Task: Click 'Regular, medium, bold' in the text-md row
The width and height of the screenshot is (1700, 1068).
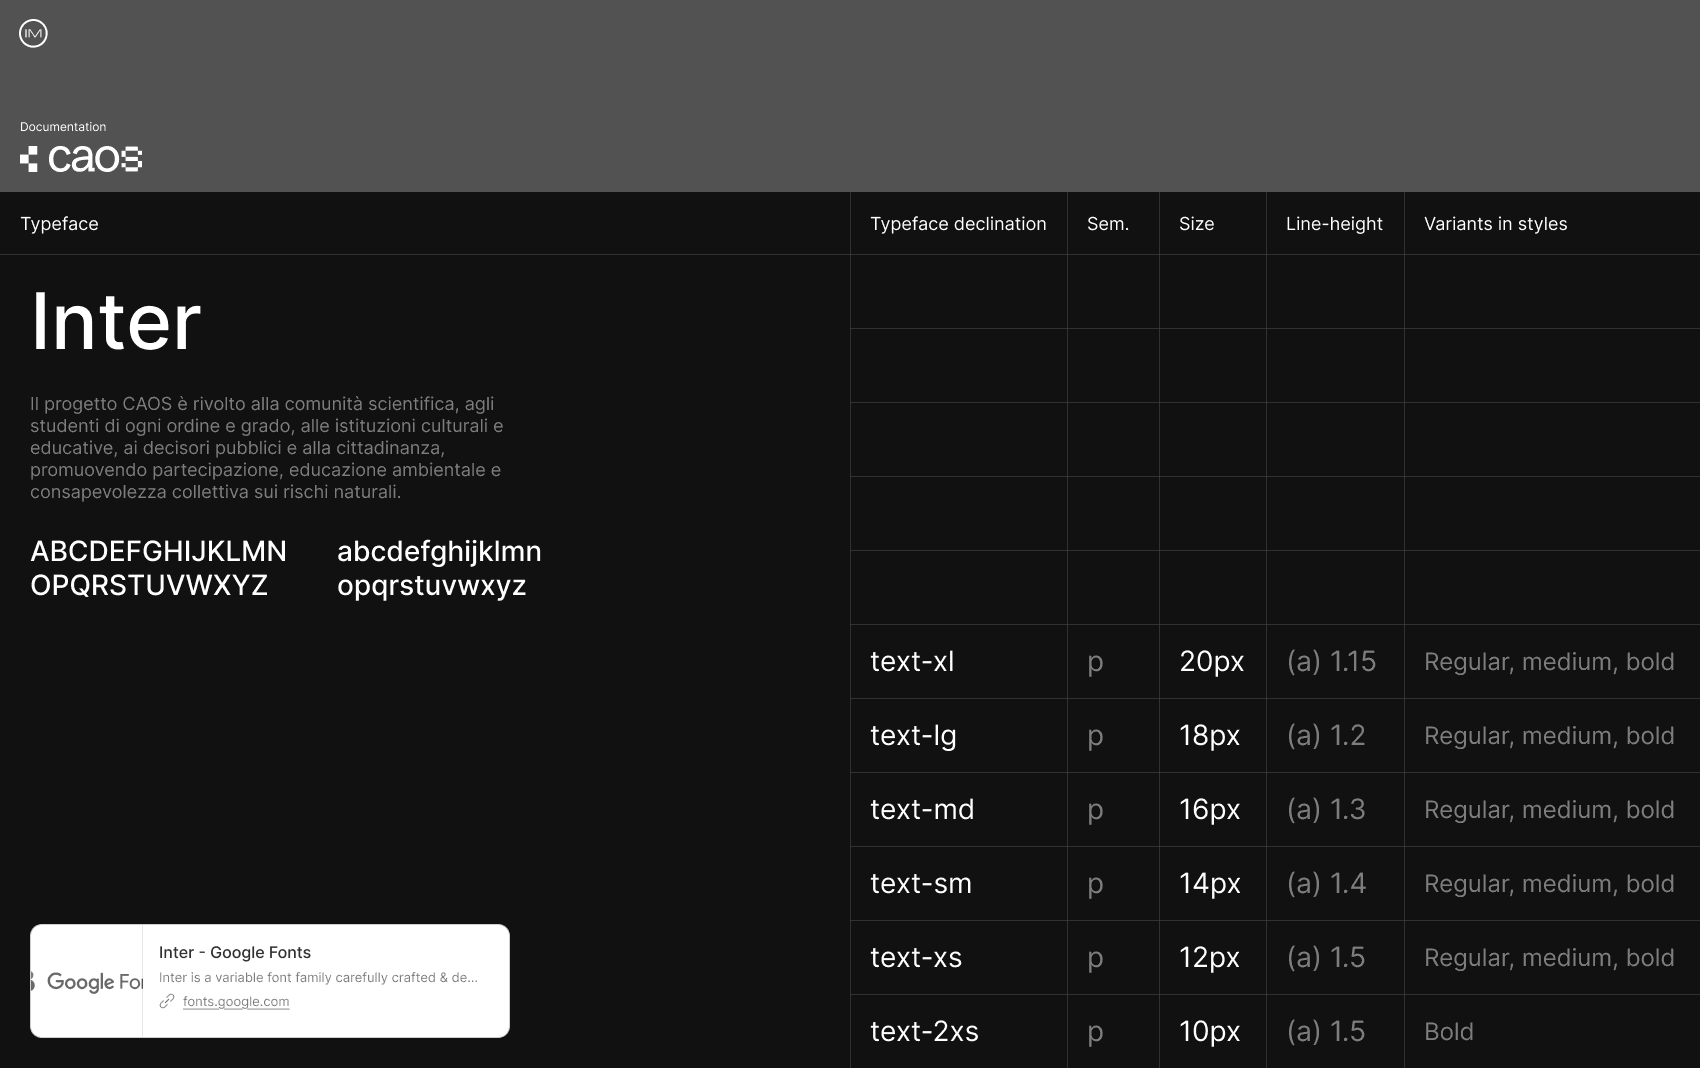Action: [1549, 810]
